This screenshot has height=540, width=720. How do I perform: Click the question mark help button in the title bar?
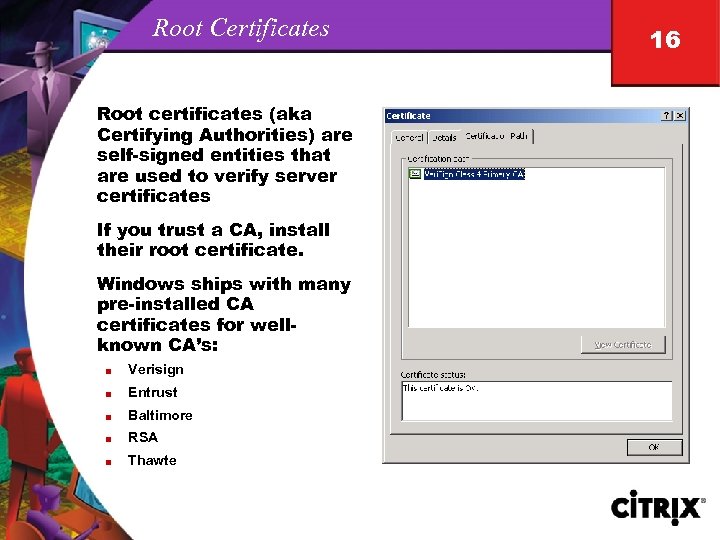pos(666,116)
